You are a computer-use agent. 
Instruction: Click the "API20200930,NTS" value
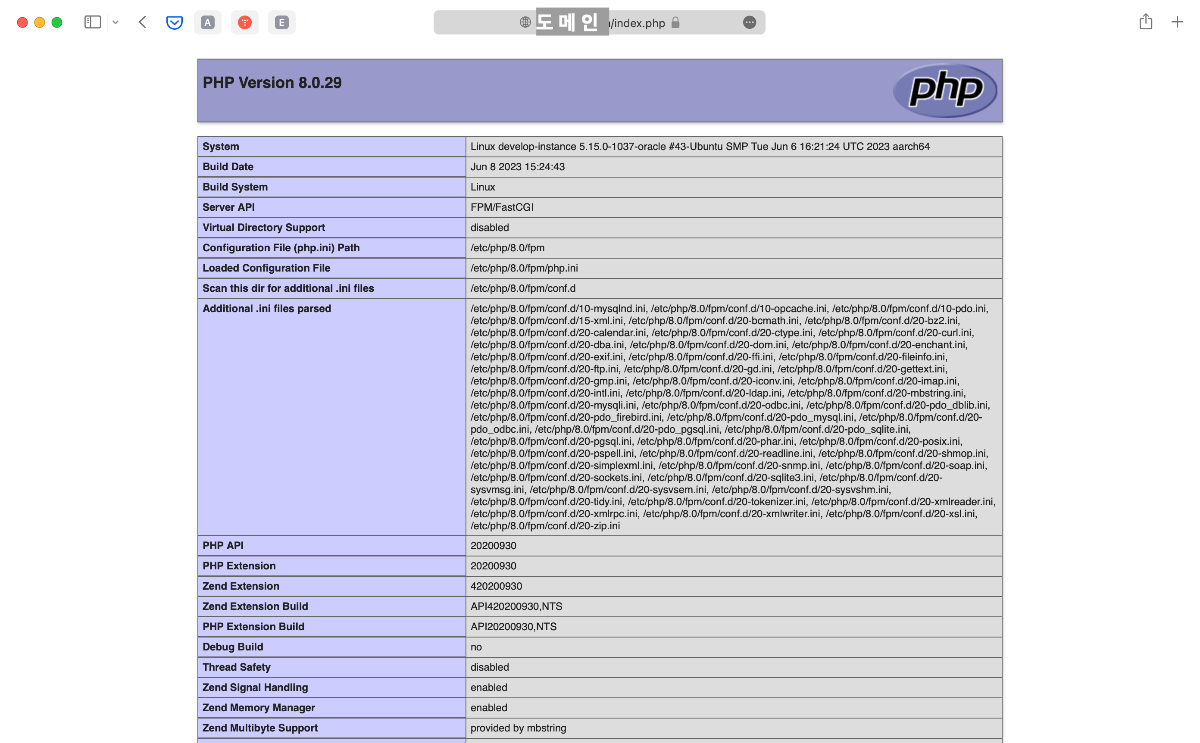[513, 627]
